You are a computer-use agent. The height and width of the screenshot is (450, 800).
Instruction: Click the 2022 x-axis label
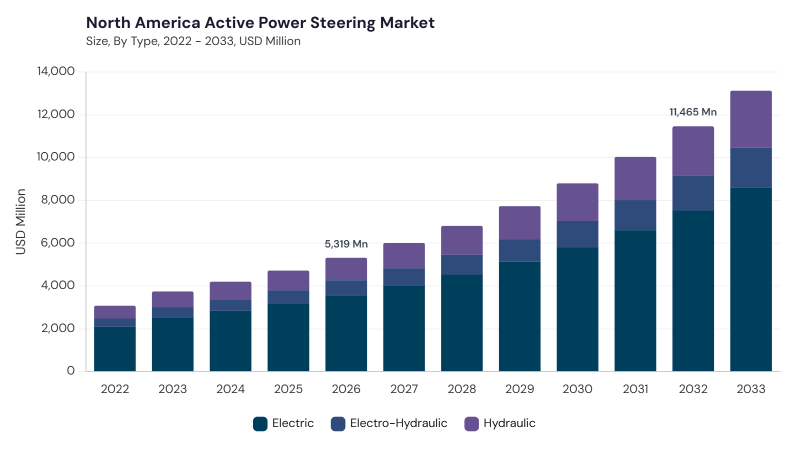pos(115,389)
